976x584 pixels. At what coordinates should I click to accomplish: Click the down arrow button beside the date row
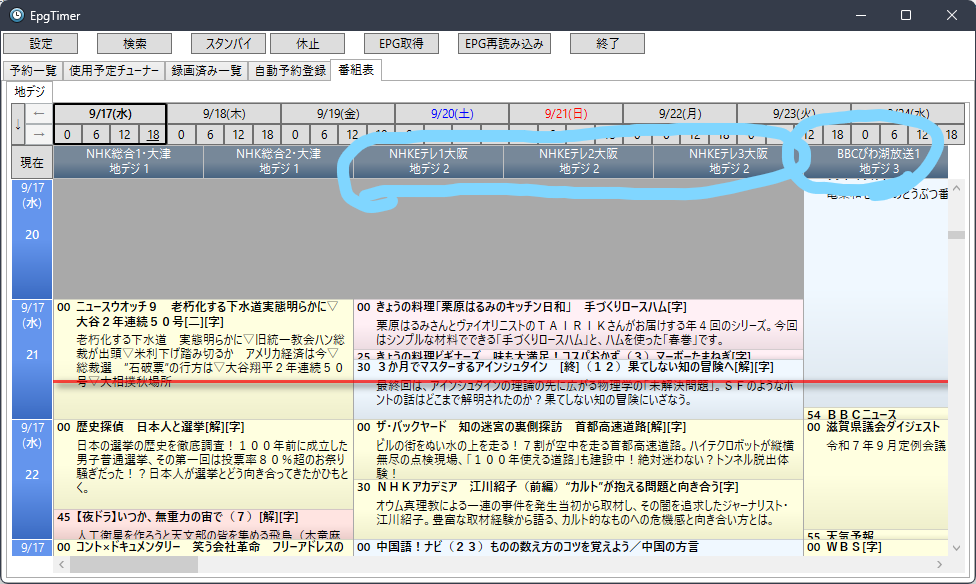[x=16, y=124]
